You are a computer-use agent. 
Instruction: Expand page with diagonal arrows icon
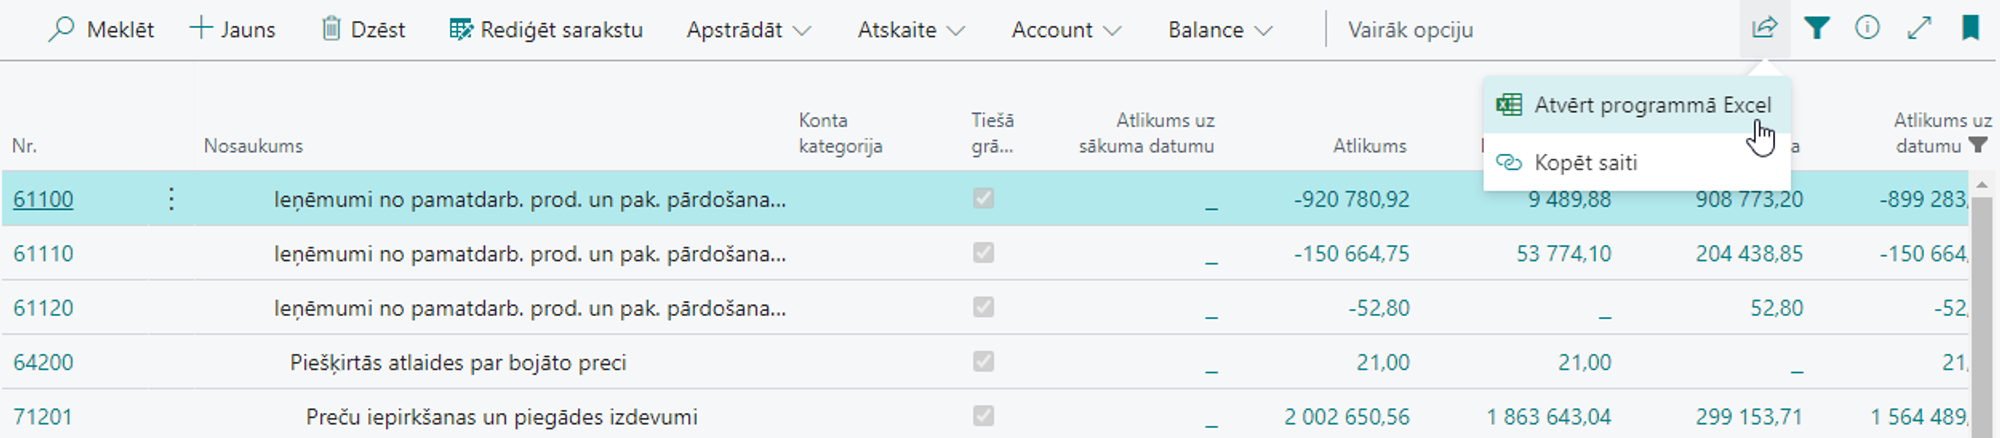coord(1919,28)
